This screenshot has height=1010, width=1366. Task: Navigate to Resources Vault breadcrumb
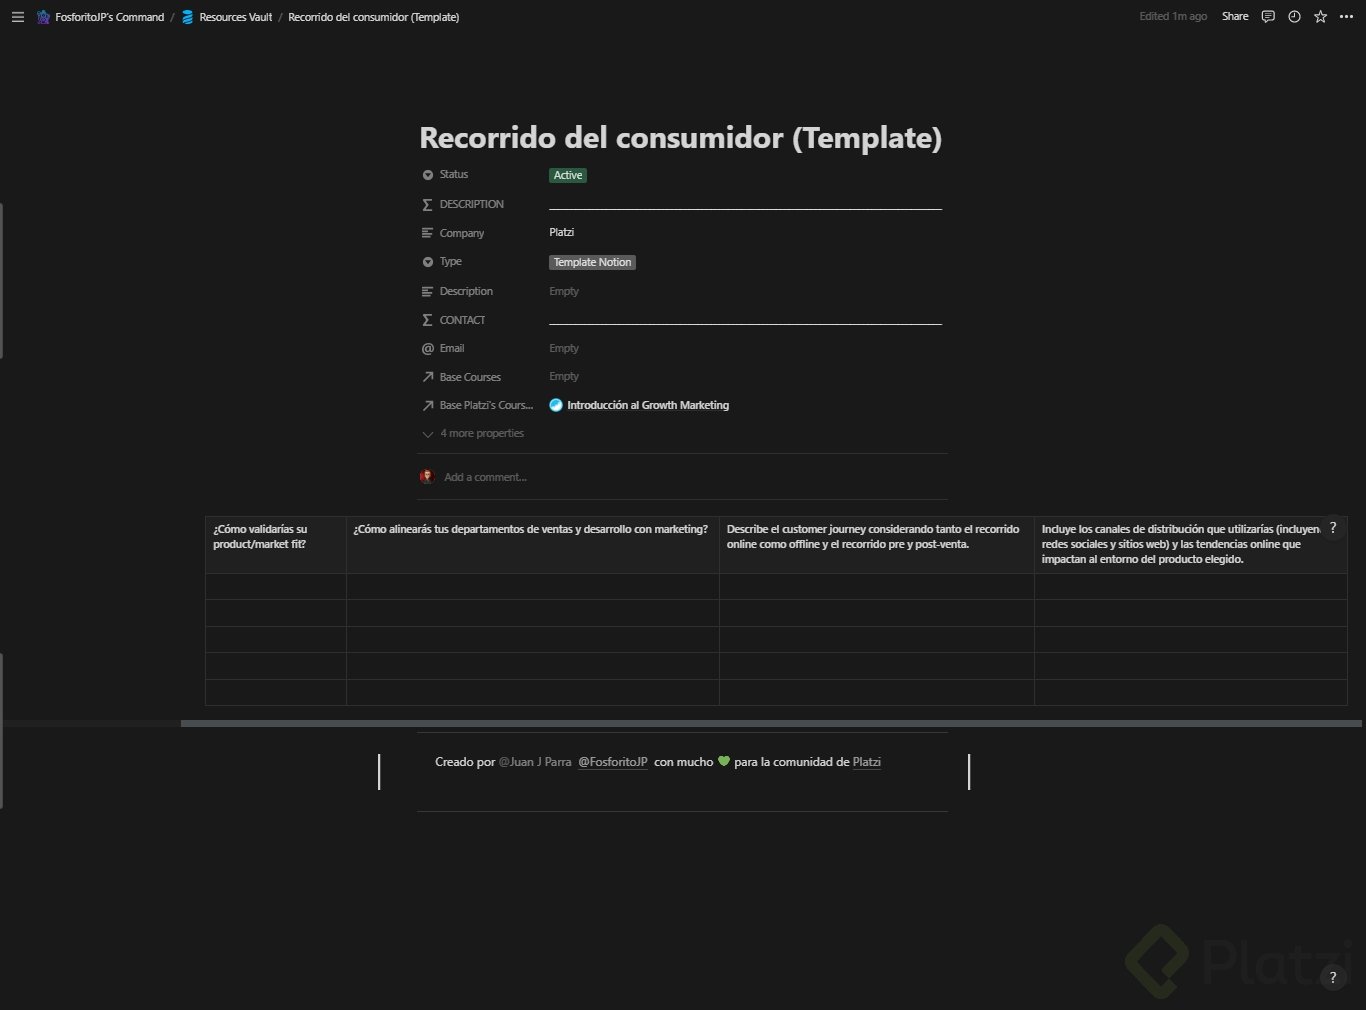236,17
